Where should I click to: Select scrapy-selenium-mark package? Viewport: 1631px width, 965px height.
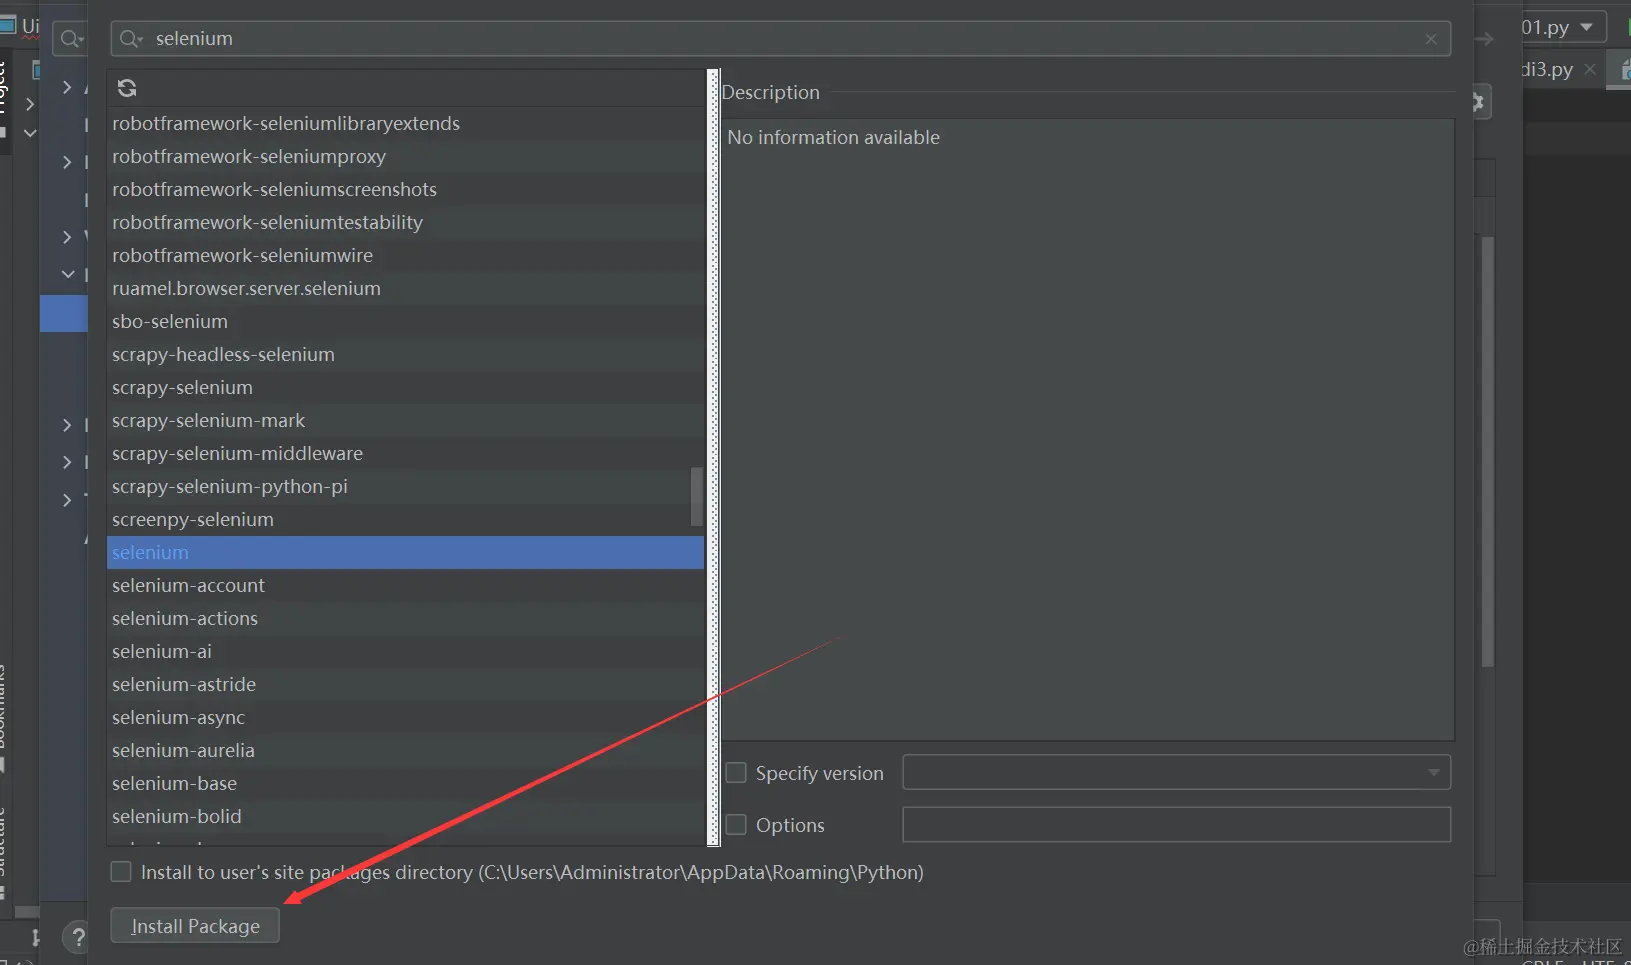405,420
